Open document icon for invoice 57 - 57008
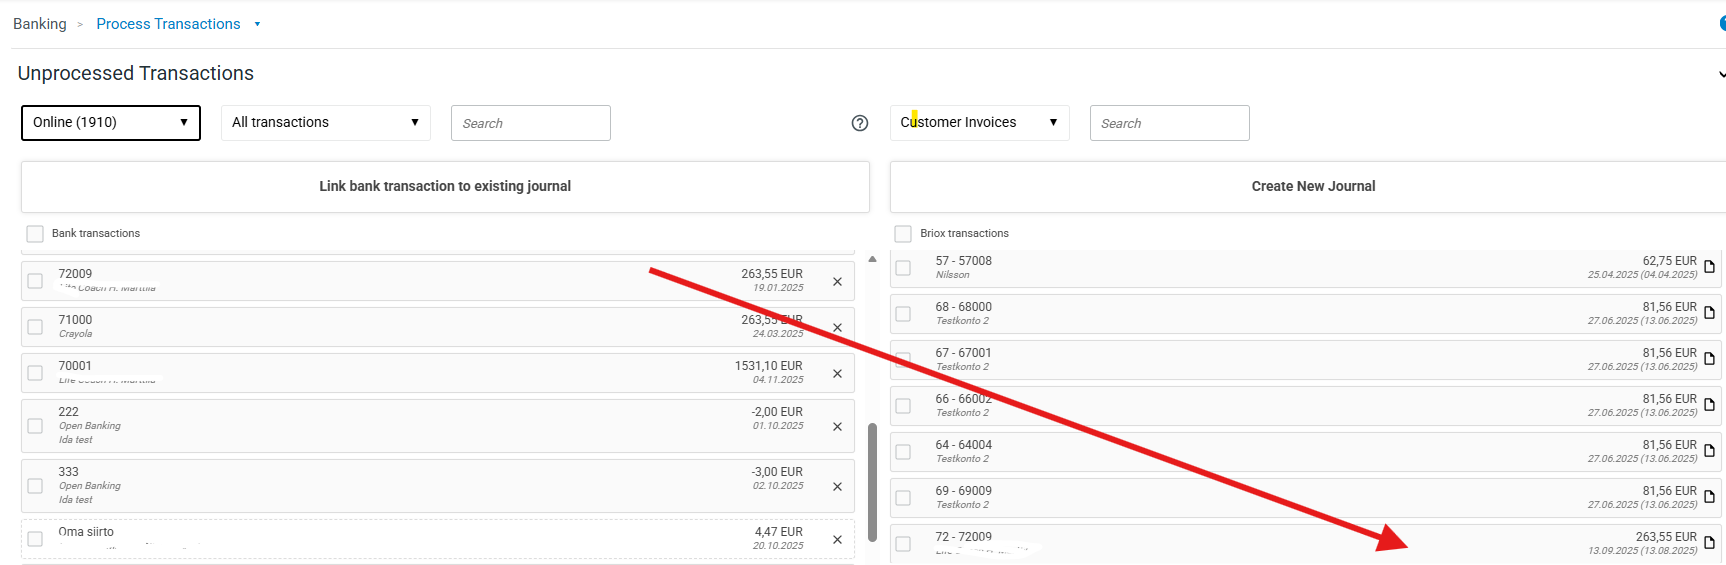The height and width of the screenshot is (565, 1726). [1709, 267]
